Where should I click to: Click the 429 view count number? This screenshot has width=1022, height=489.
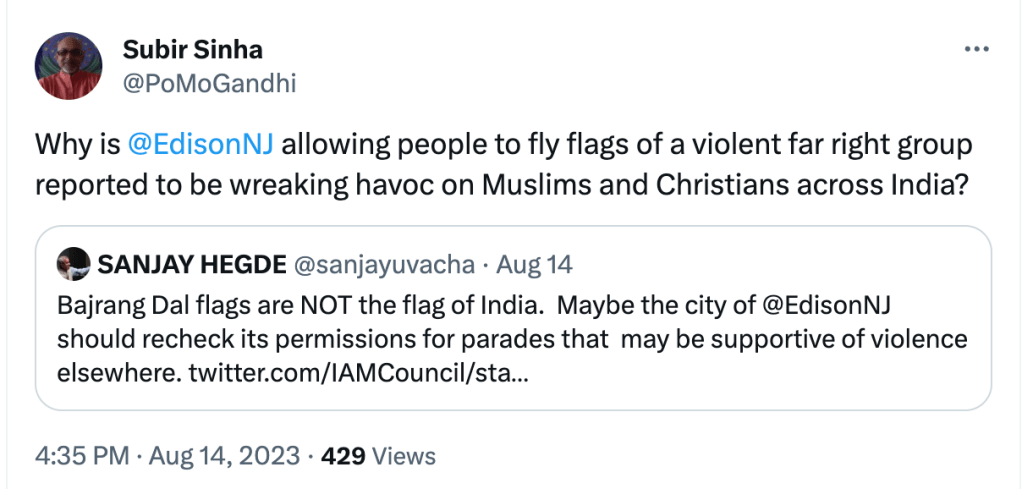(341, 456)
